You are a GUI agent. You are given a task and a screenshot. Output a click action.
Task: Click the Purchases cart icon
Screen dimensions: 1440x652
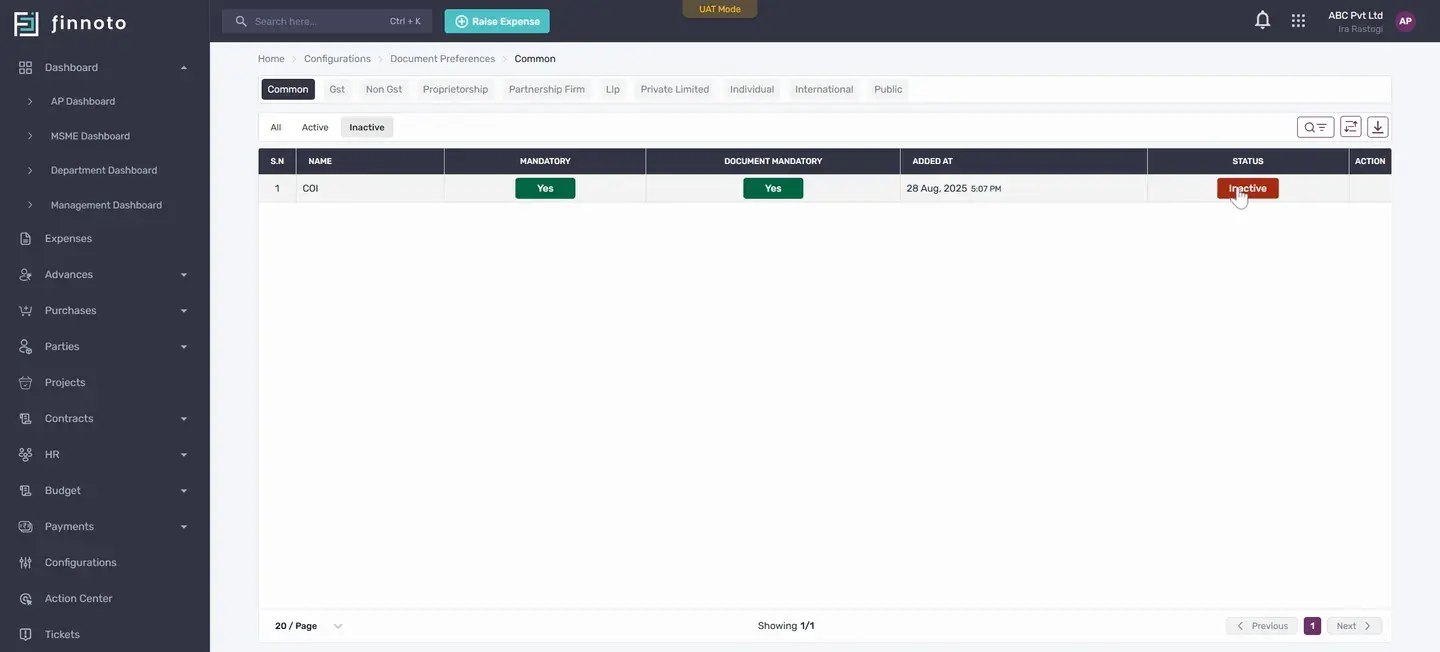[26, 310]
